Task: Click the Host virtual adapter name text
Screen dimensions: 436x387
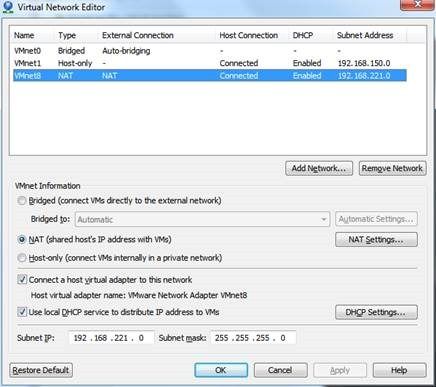Action: click(x=139, y=295)
